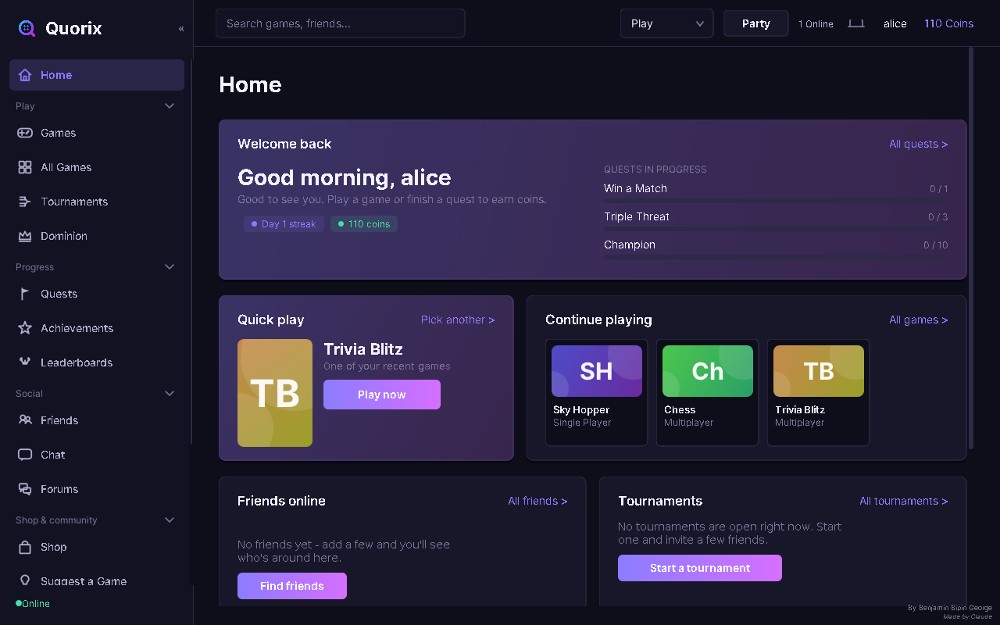This screenshot has width=1000, height=625.
Task: Open Leaderboards from the sidebar menu
Action: click(97, 362)
